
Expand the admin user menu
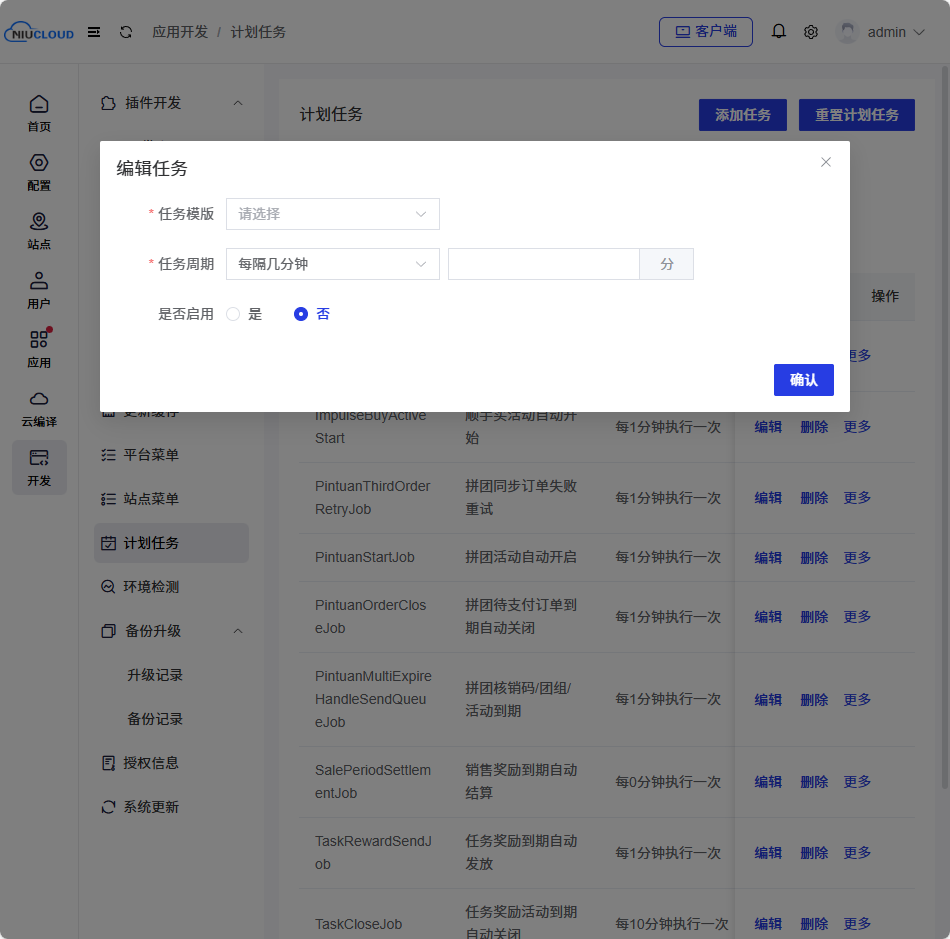point(881,32)
